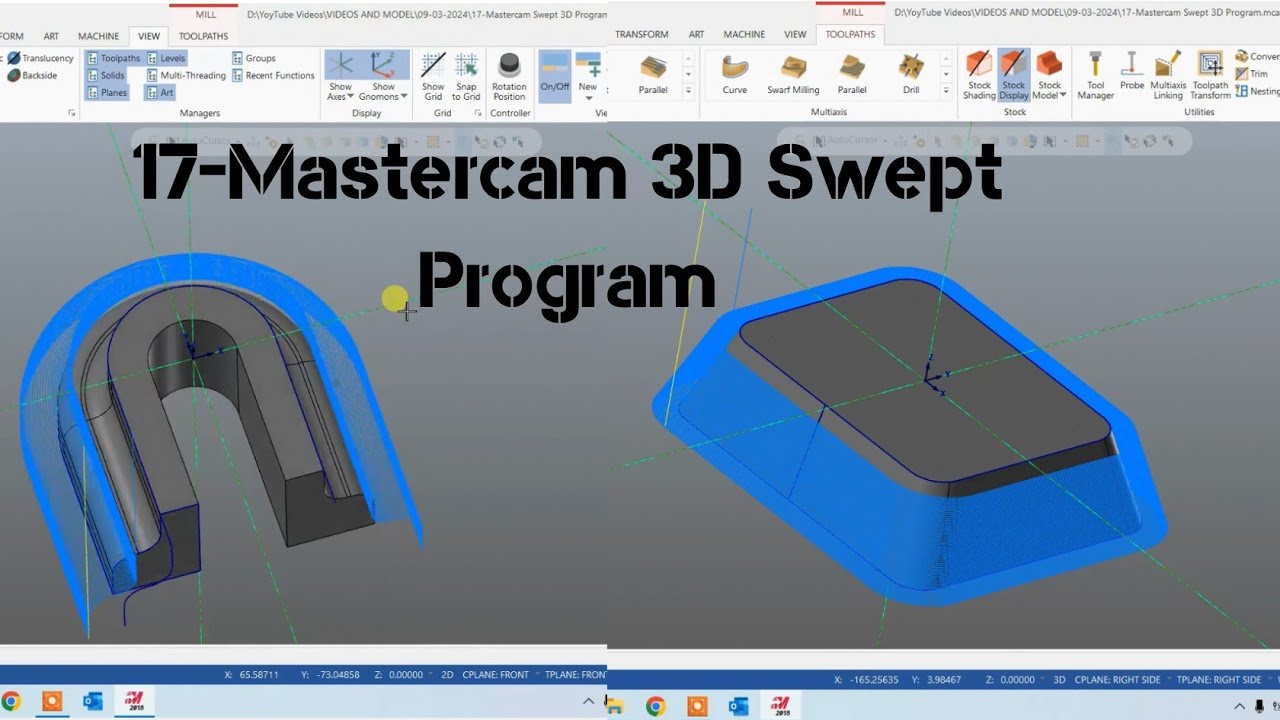Open Toolpath Transform
This screenshot has width=1280, height=720.
point(1210,75)
